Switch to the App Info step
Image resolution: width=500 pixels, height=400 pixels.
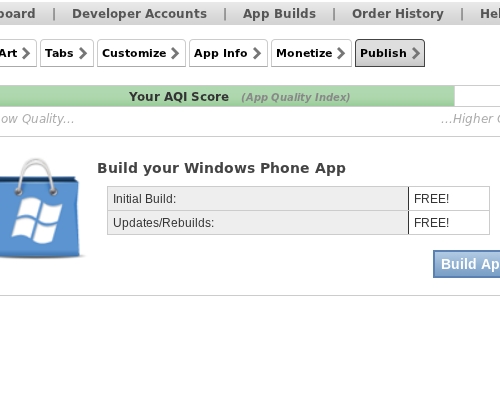pyautogui.click(x=228, y=53)
